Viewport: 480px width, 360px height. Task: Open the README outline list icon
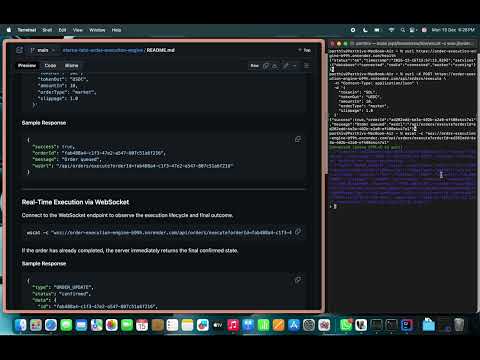coord(306,66)
